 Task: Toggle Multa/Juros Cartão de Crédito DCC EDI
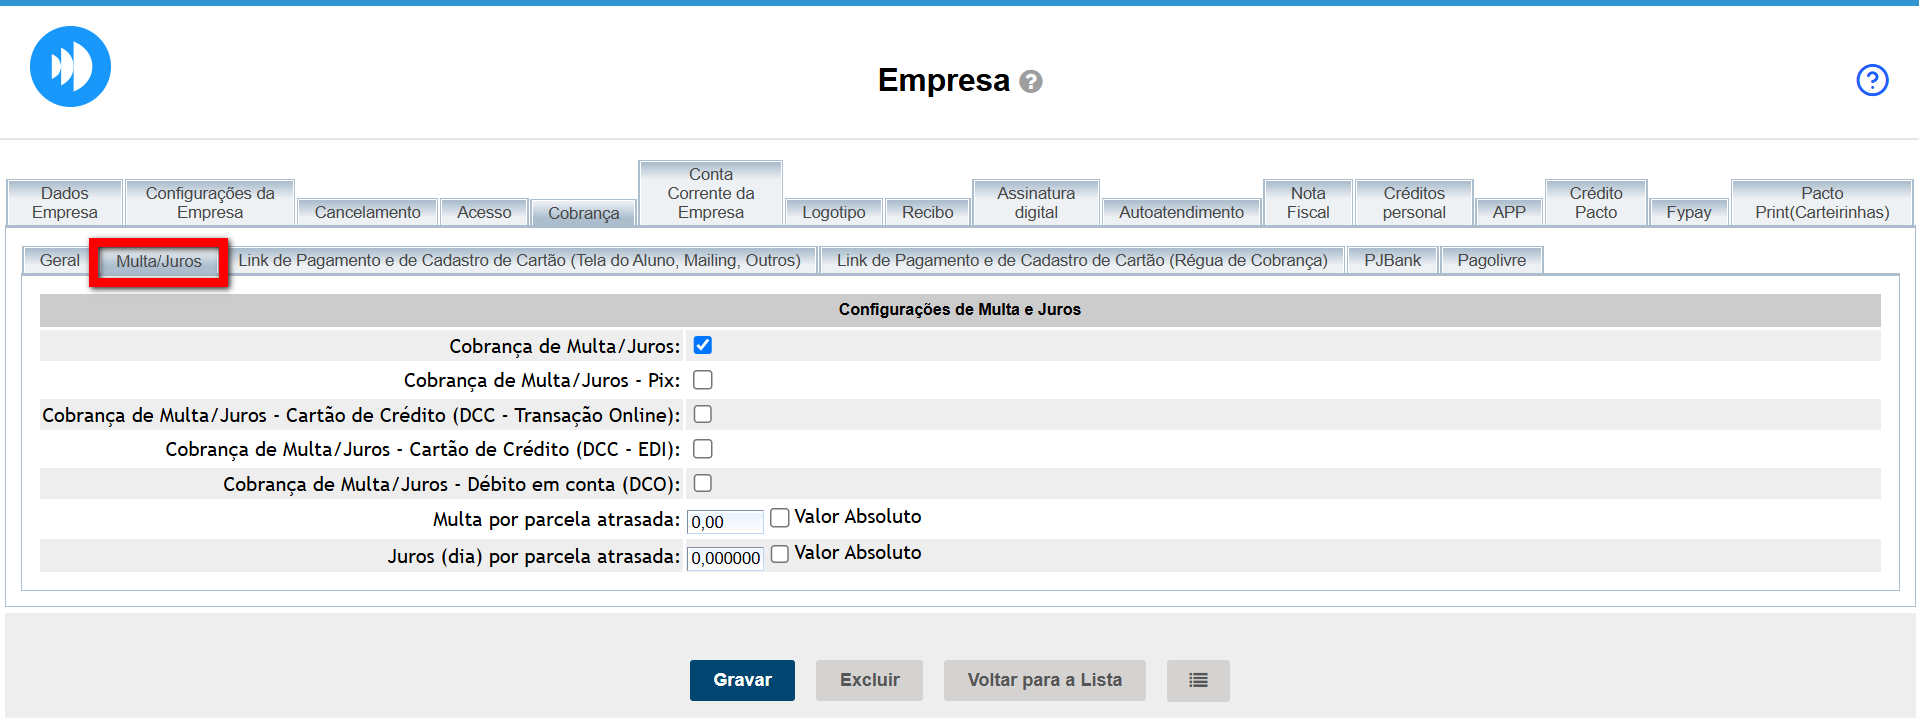(703, 449)
